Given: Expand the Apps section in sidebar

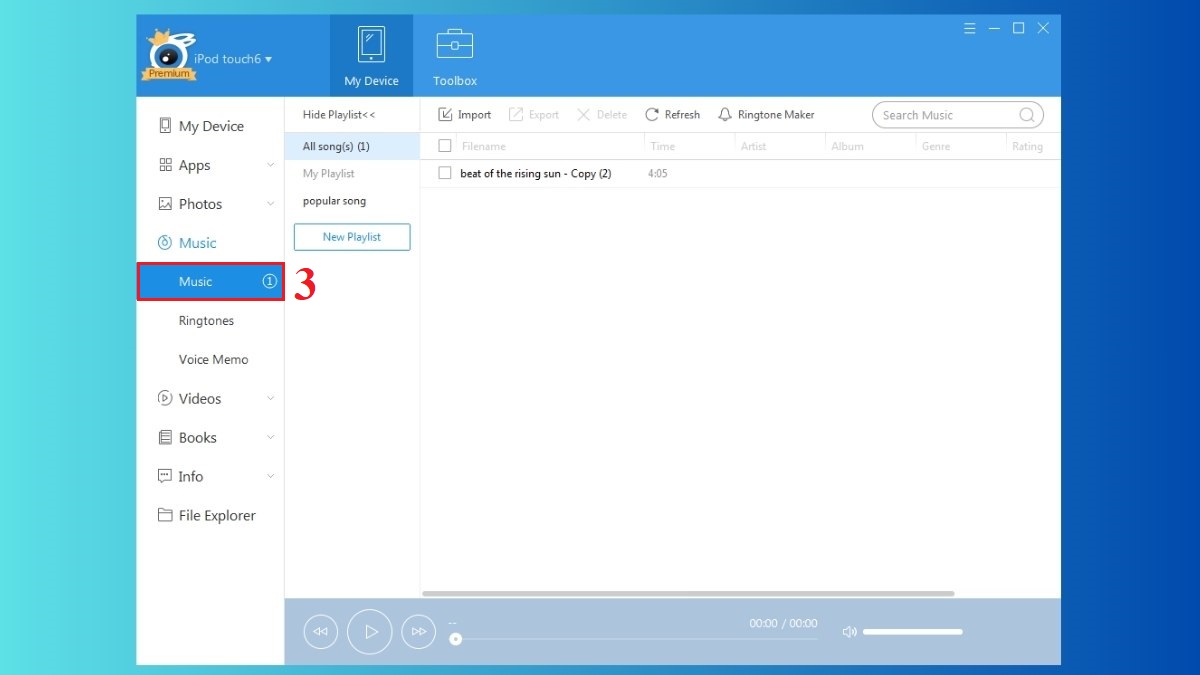Looking at the screenshot, I should point(270,165).
